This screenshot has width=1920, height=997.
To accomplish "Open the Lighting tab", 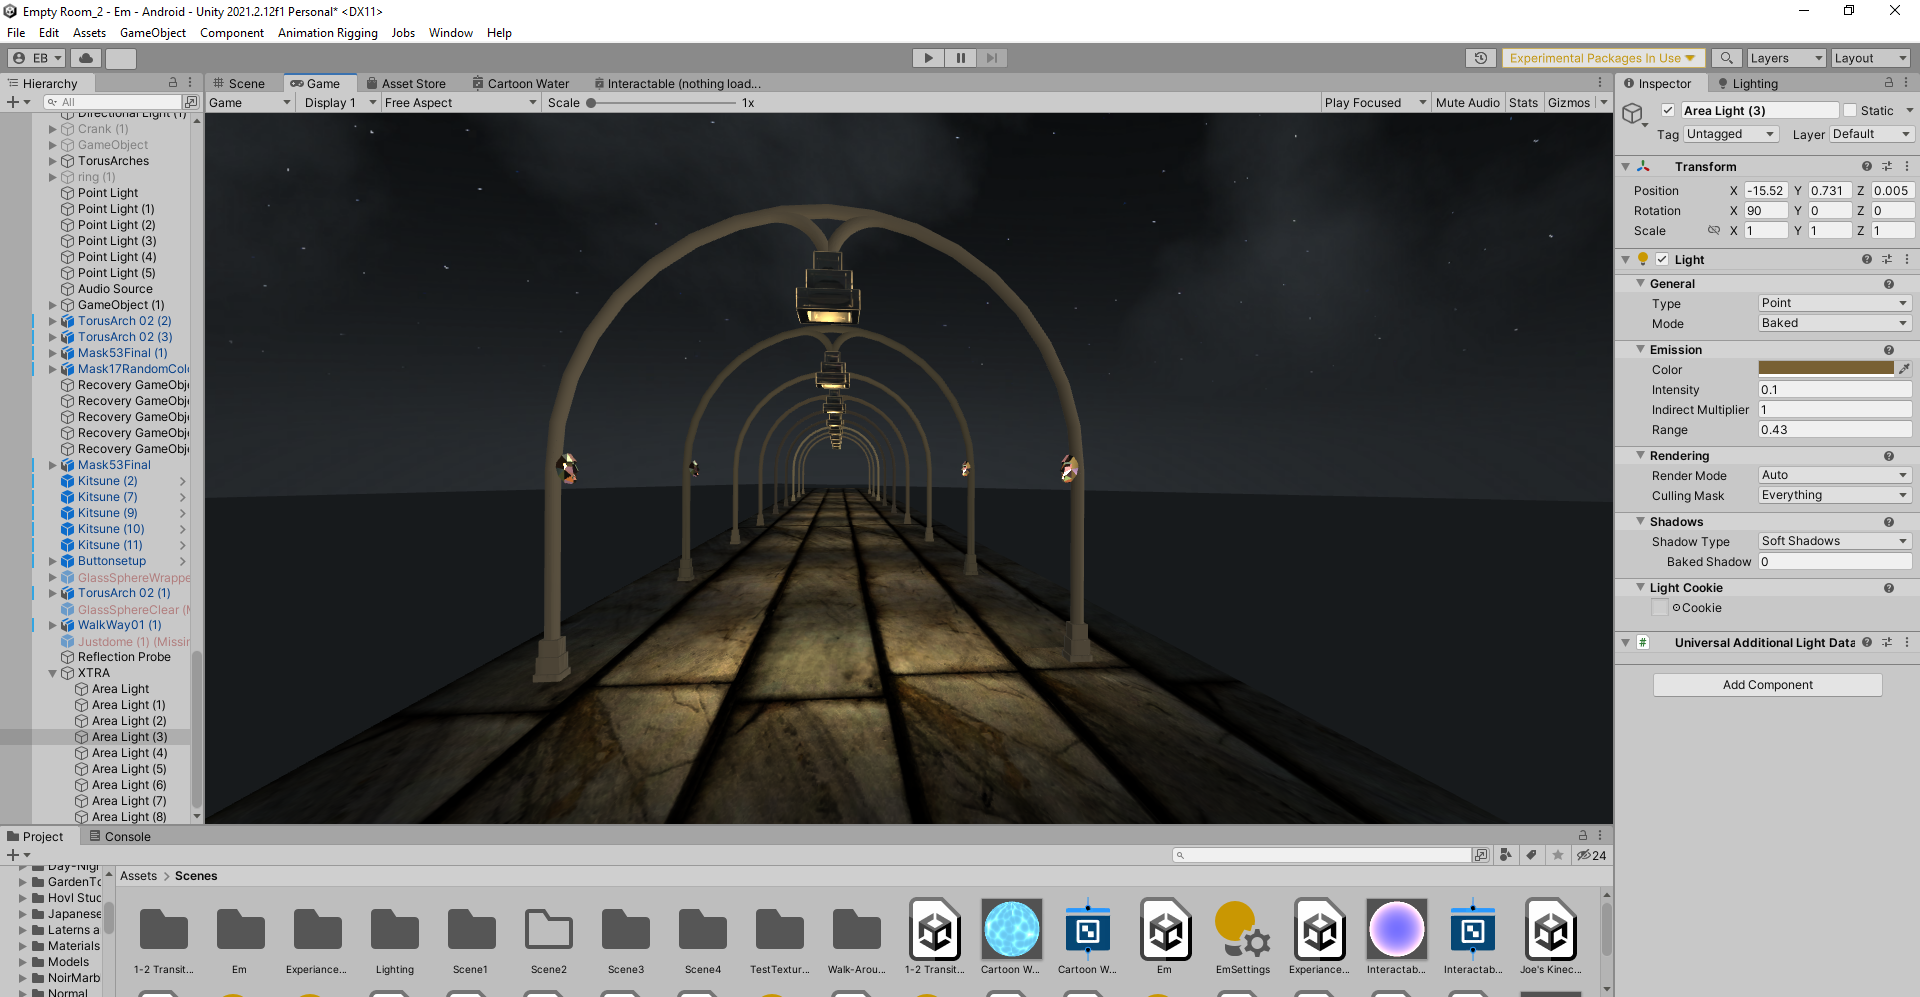I will pos(1748,83).
